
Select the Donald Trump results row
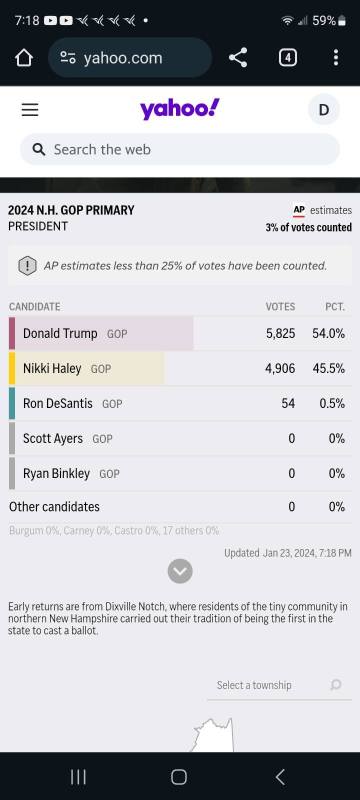tap(180, 334)
